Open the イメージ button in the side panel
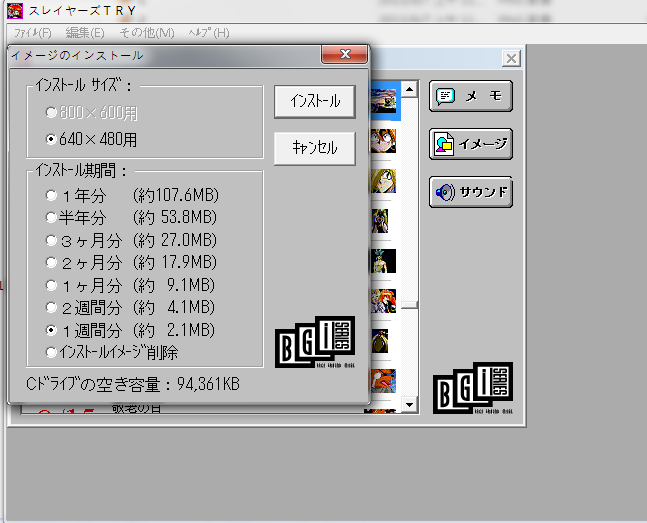 coord(471,144)
